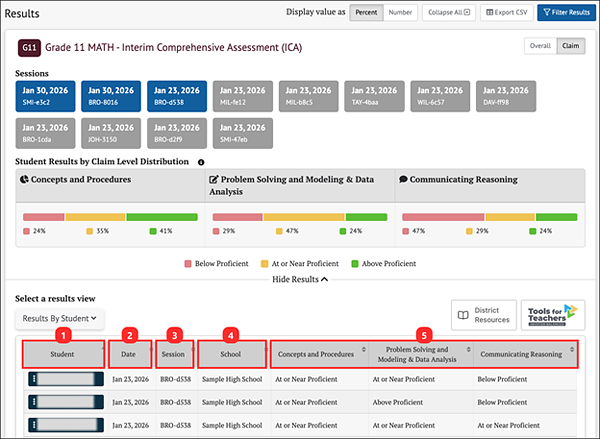The width and height of the screenshot is (600, 439).
Task: Toggle session JOH-3150
Action: tap(111, 133)
